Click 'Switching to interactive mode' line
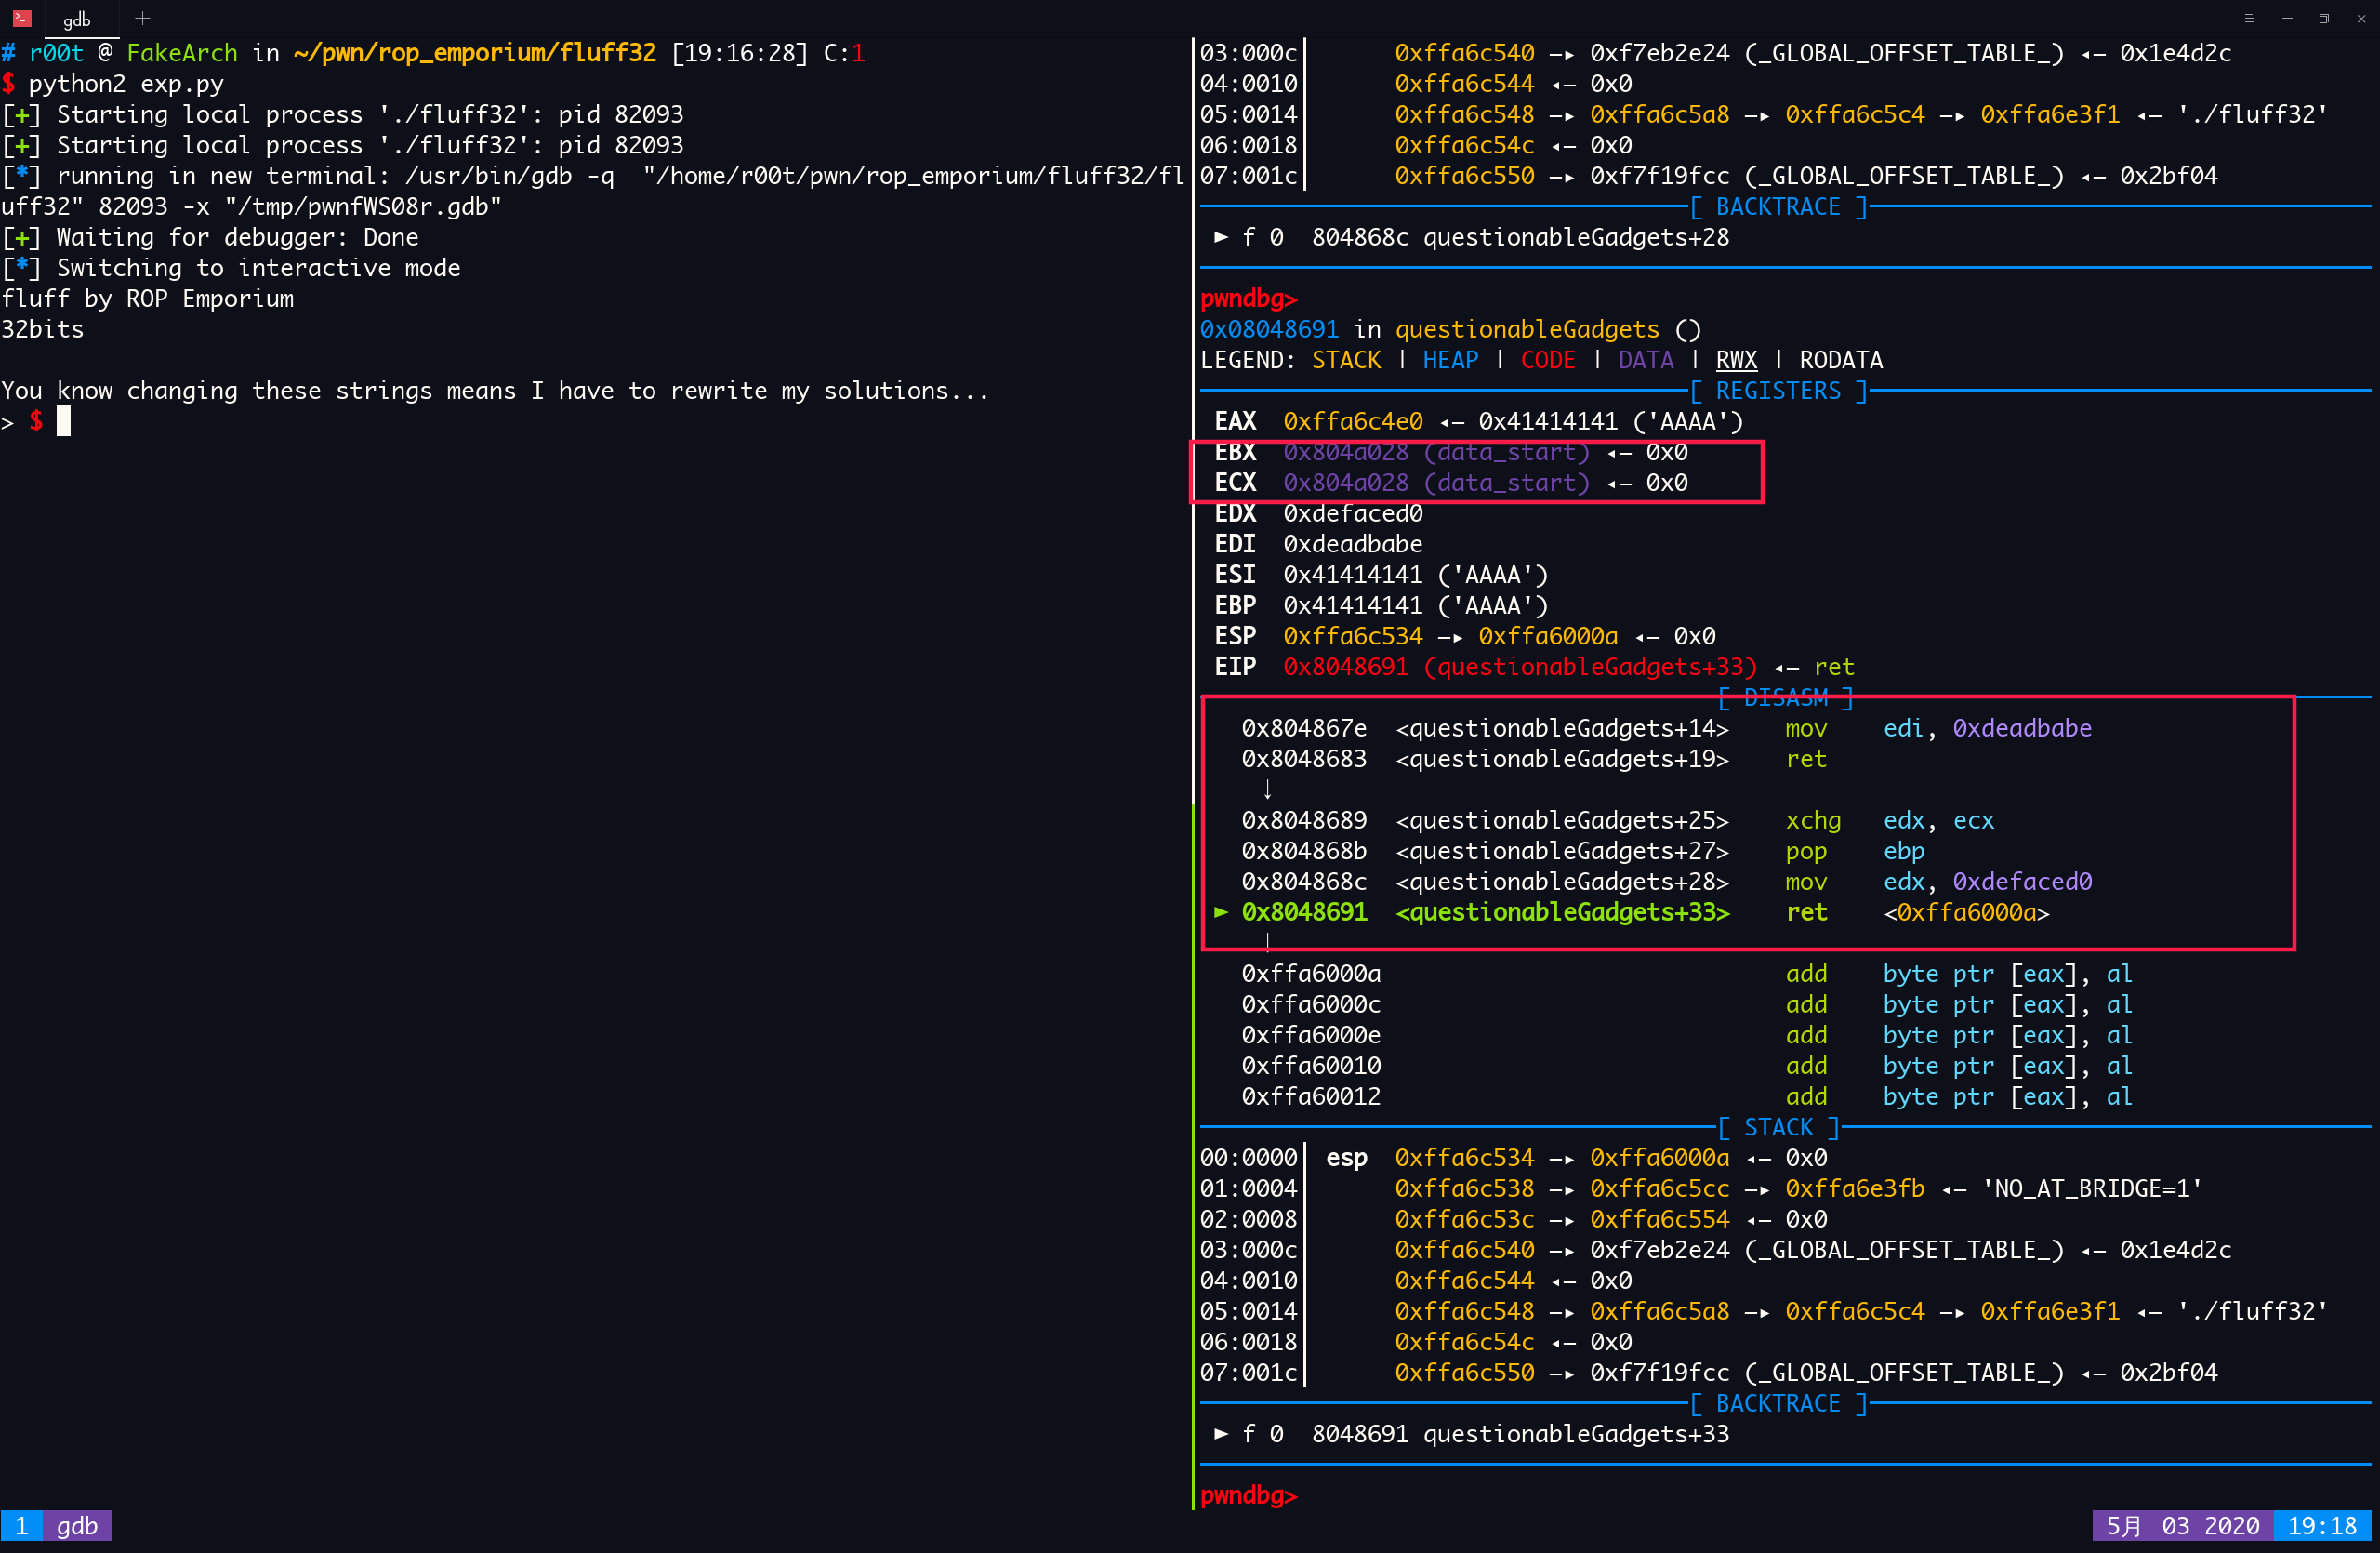Viewport: 2380px width, 1553px height. pyautogui.click(x=230, y=268)
